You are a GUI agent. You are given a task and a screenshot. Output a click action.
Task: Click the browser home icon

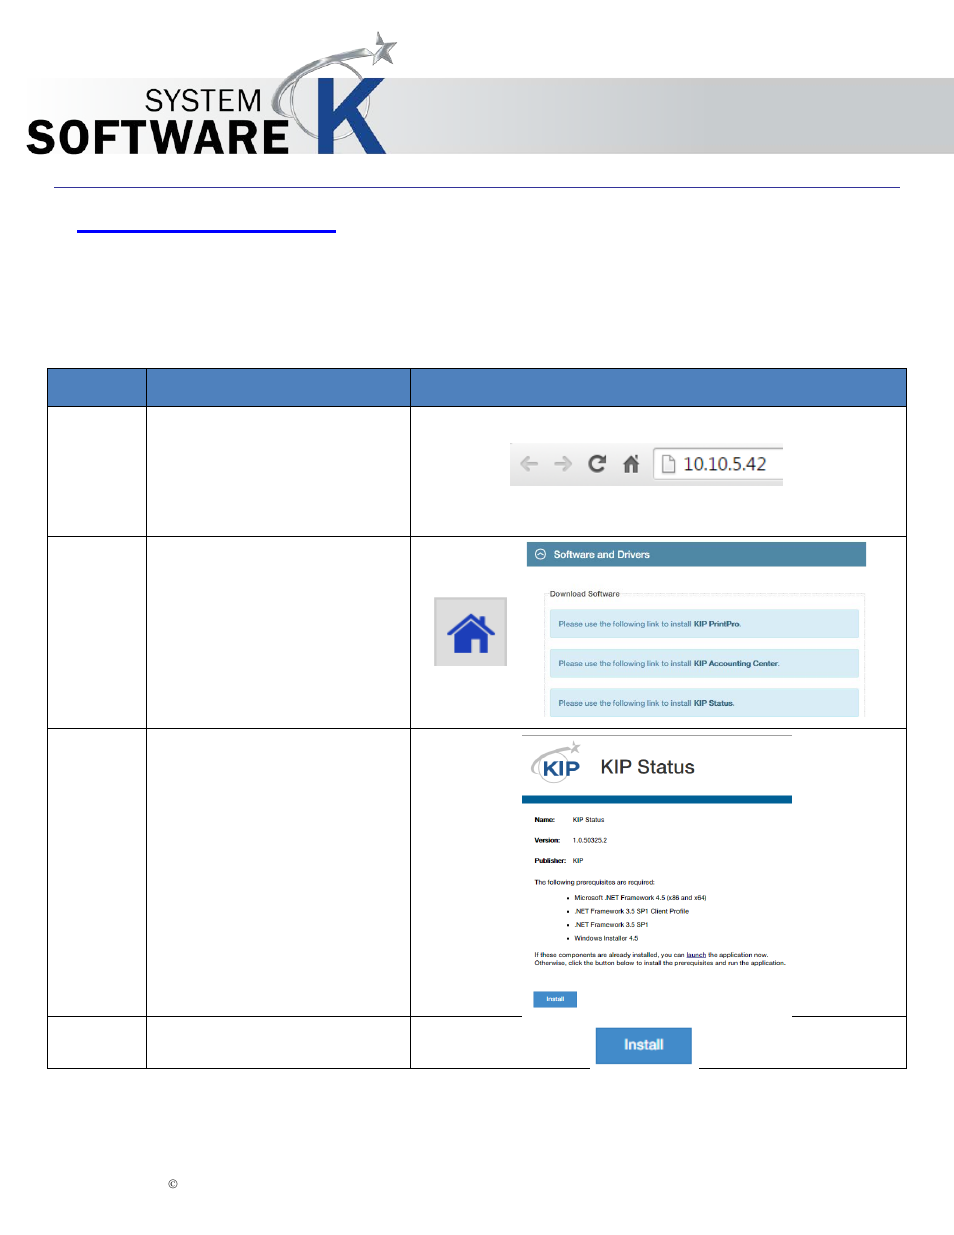tap(631, 464)
